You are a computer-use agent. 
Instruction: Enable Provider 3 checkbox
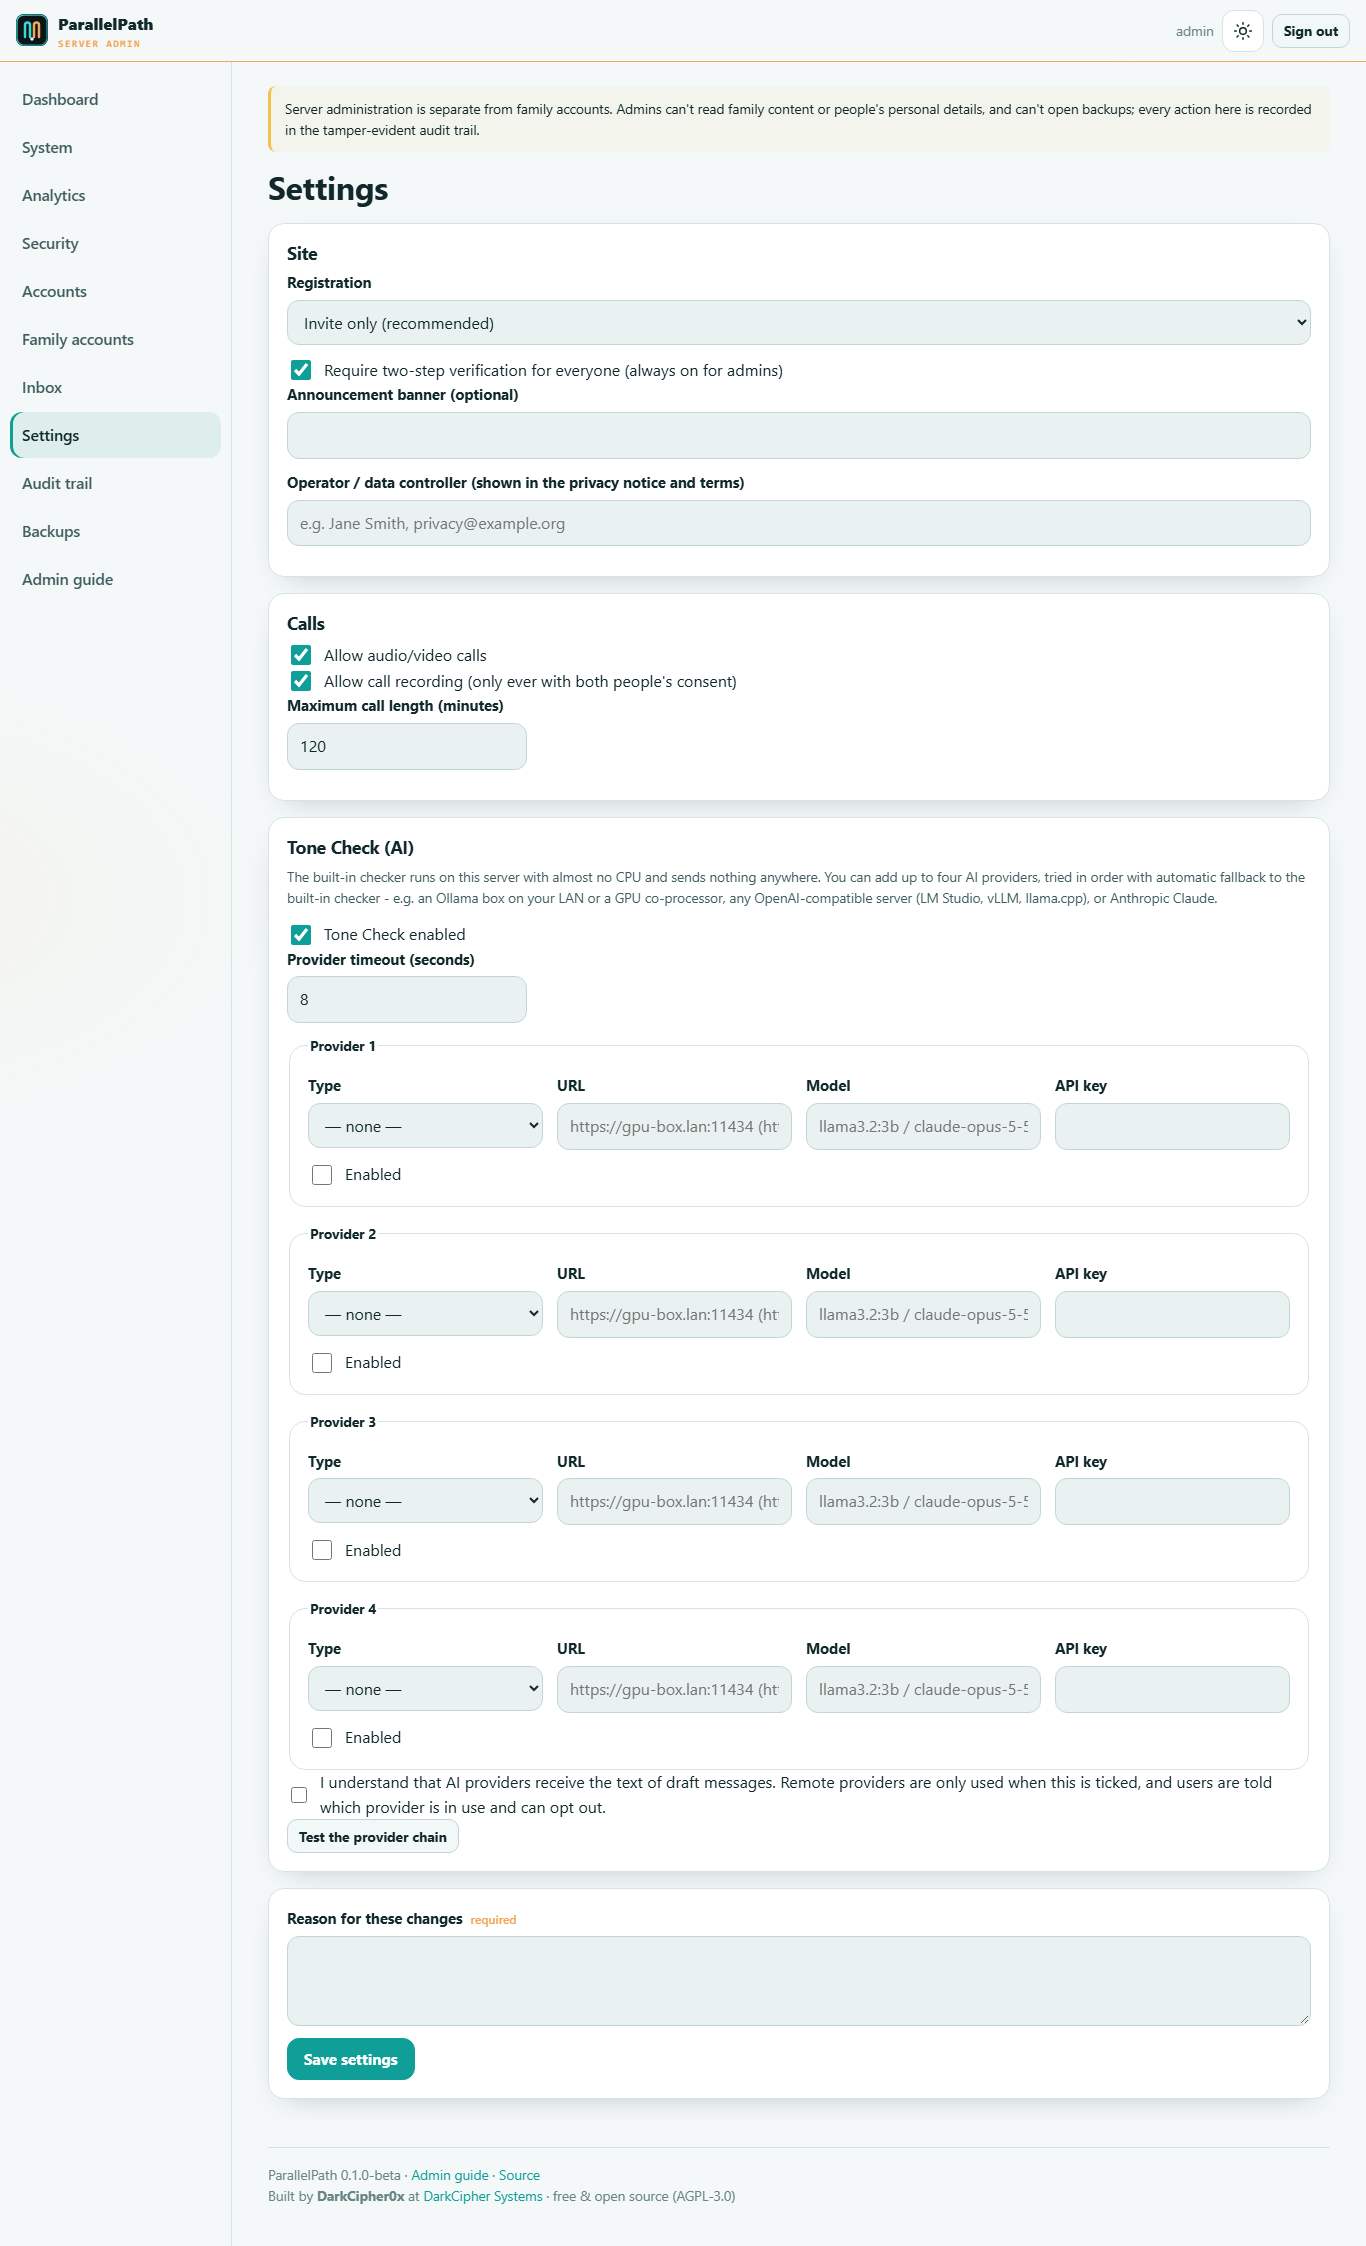click(322, 1550)
